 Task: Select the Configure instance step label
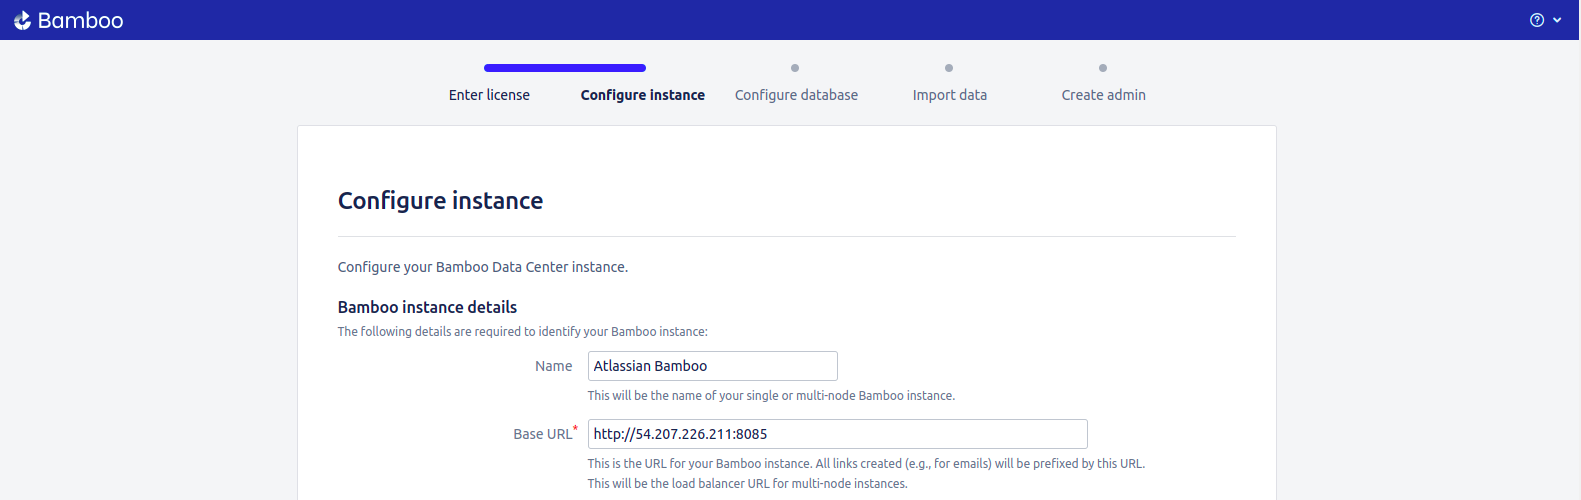coord(643,95)
